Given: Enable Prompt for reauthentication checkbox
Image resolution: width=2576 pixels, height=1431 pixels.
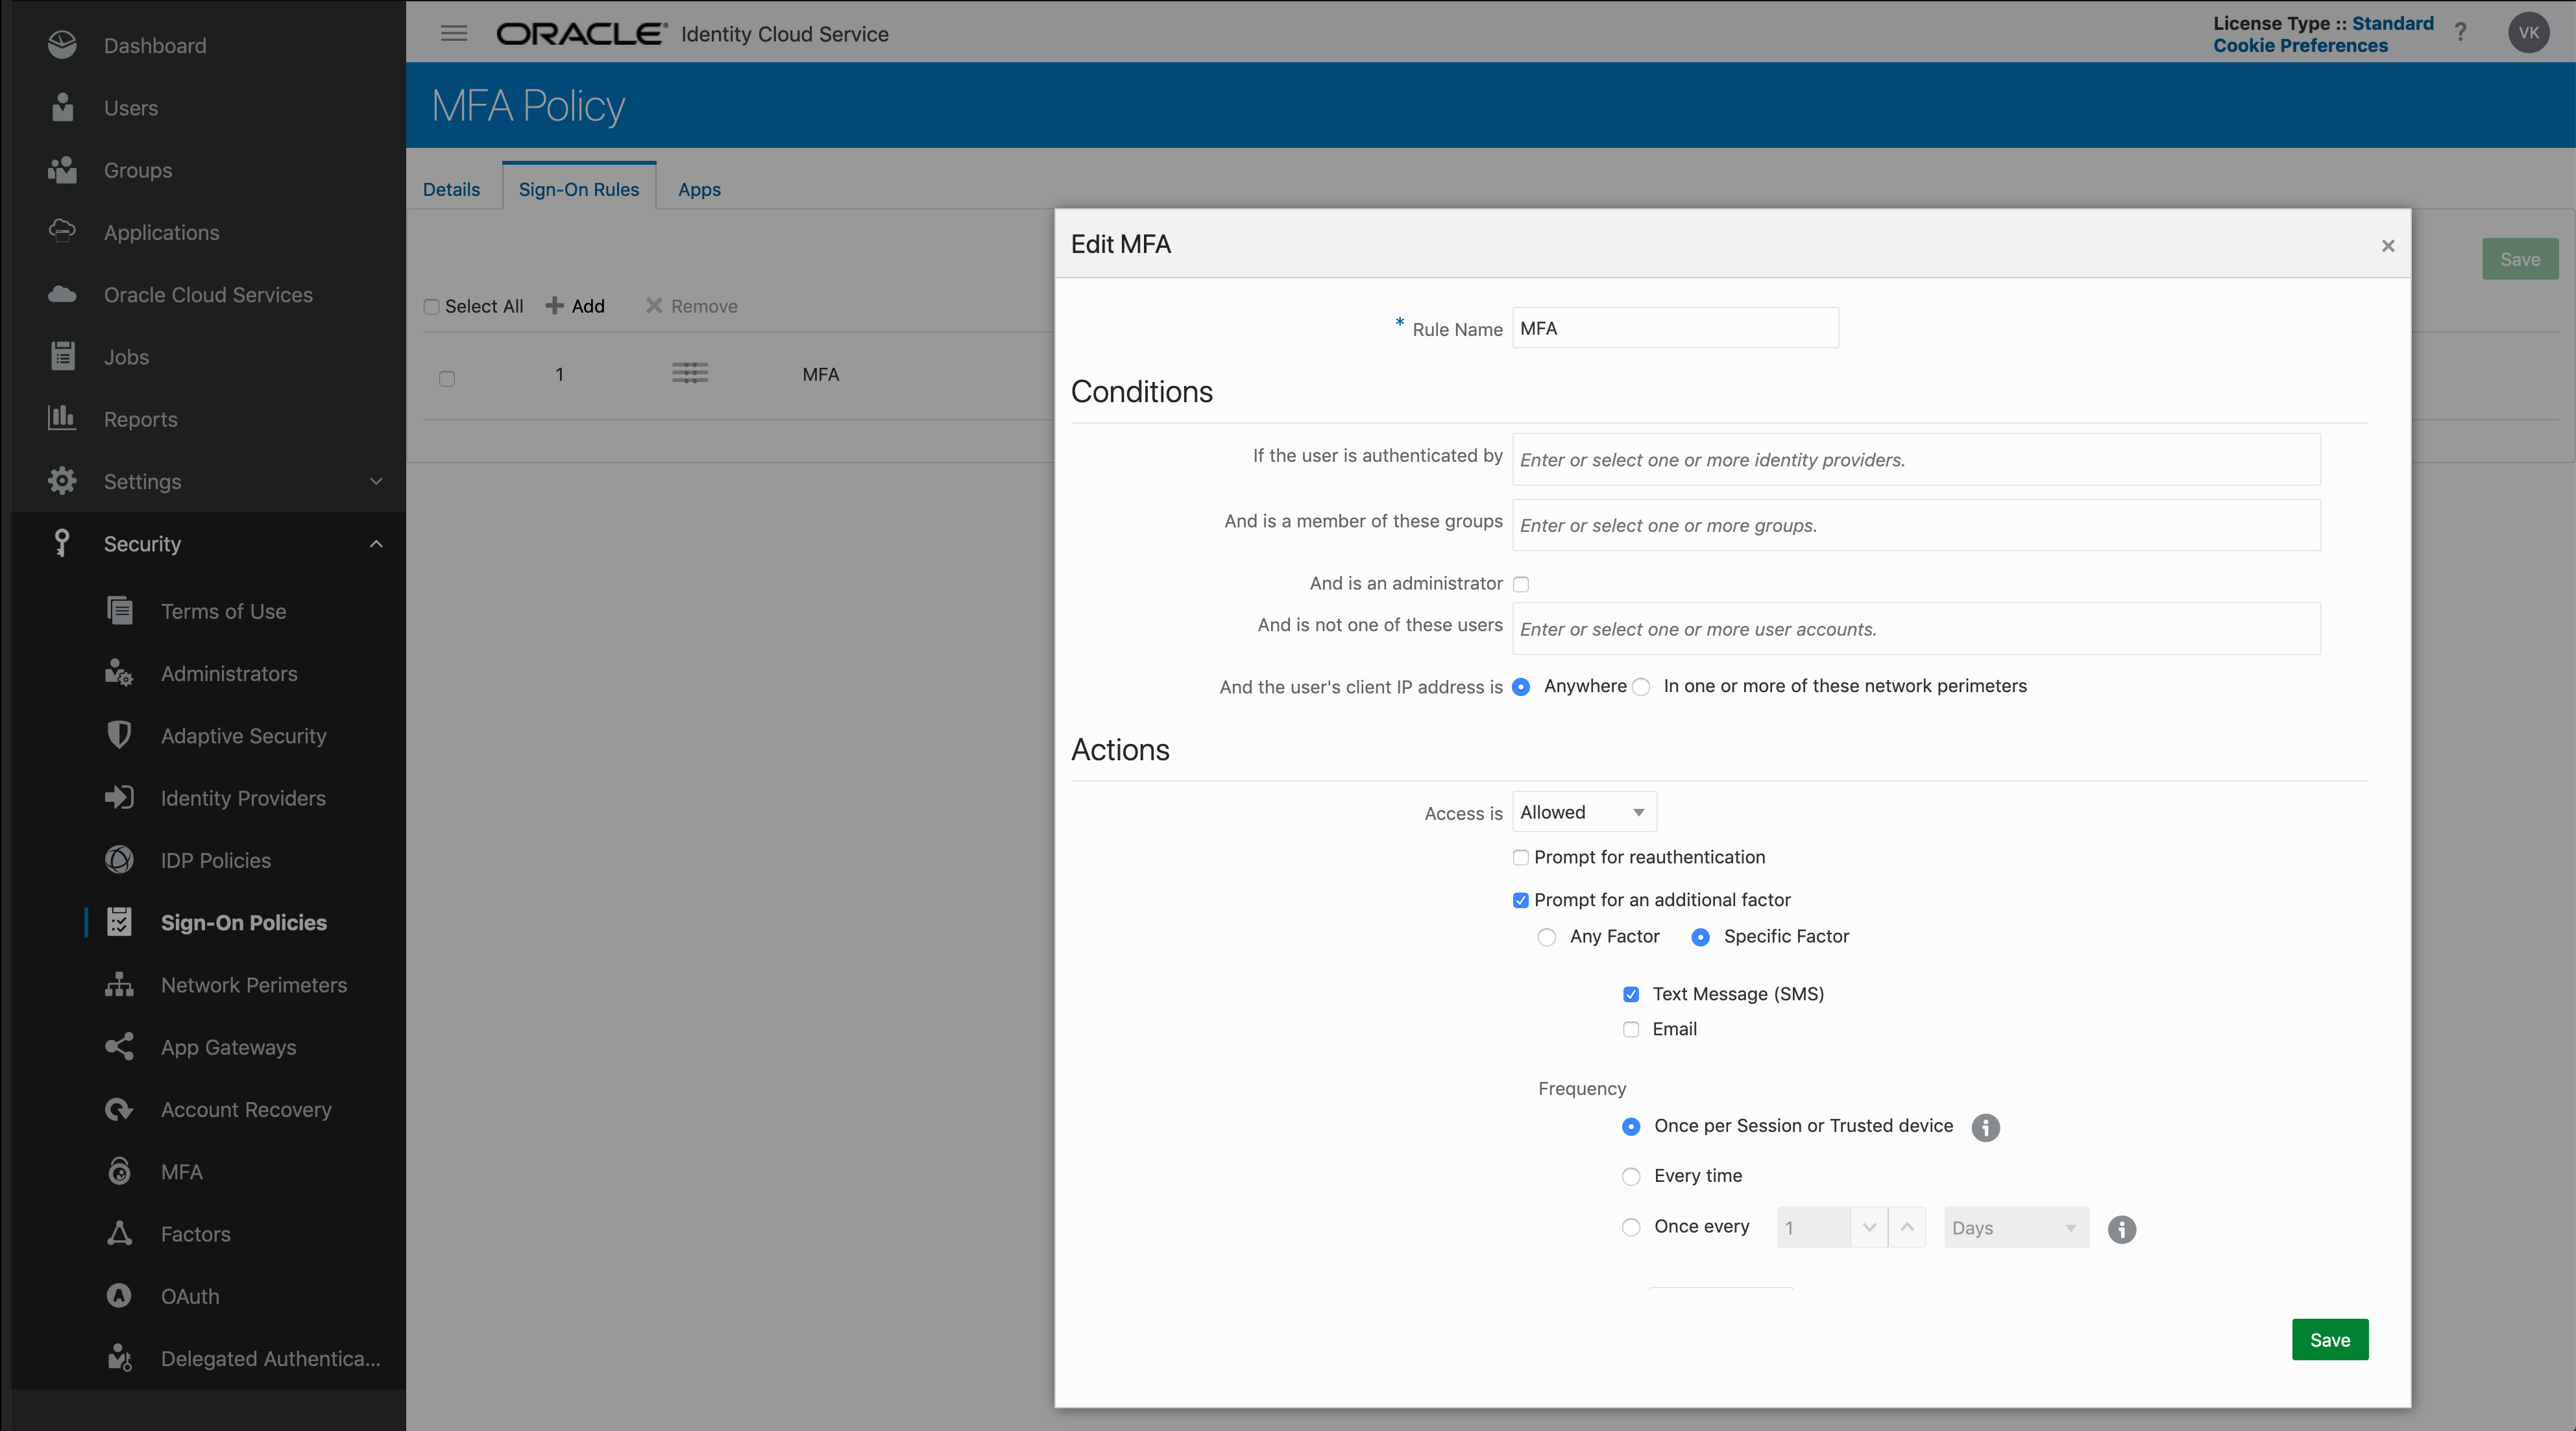Looking at the screenshot, I should pyautogui.click(x=1521, y=857).
